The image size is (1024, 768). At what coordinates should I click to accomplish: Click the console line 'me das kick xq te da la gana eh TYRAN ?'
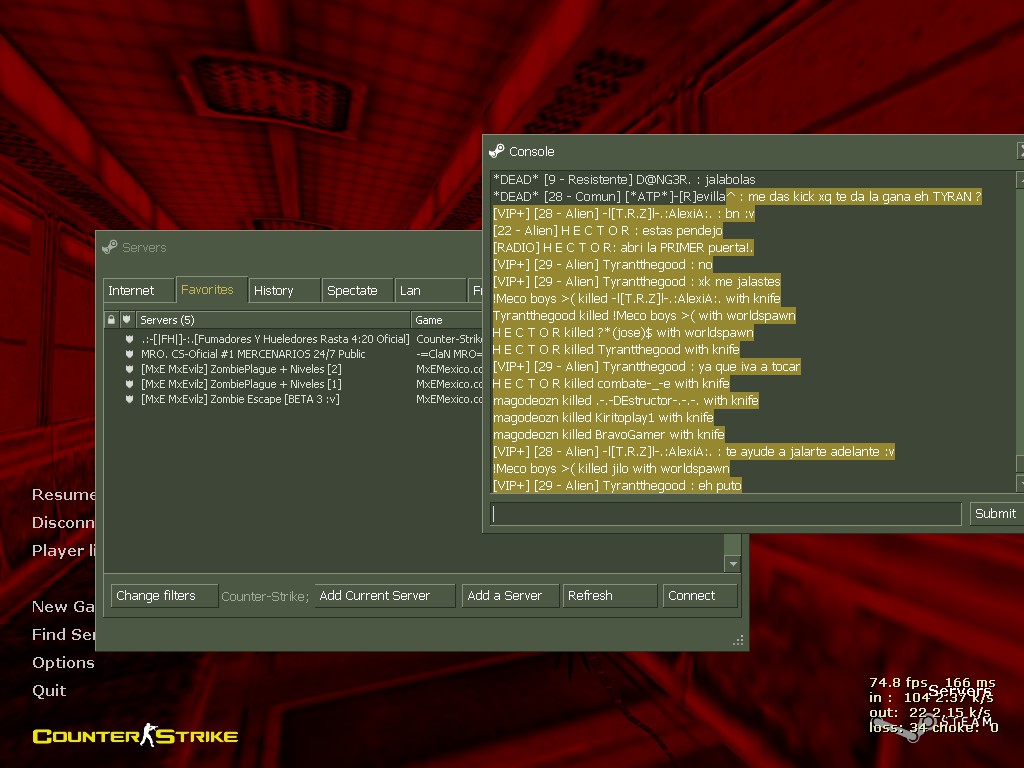click(737, 197)
